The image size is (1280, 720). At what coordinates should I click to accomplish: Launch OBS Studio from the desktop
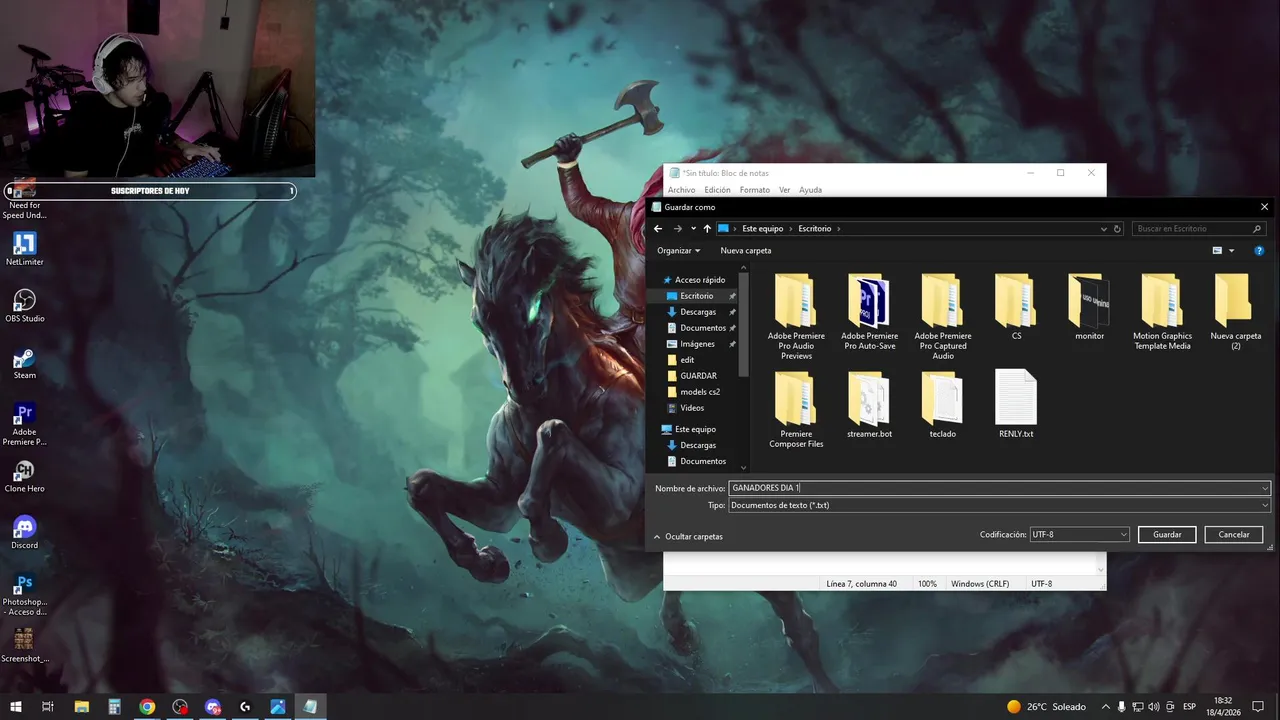[x=24, y=305]
